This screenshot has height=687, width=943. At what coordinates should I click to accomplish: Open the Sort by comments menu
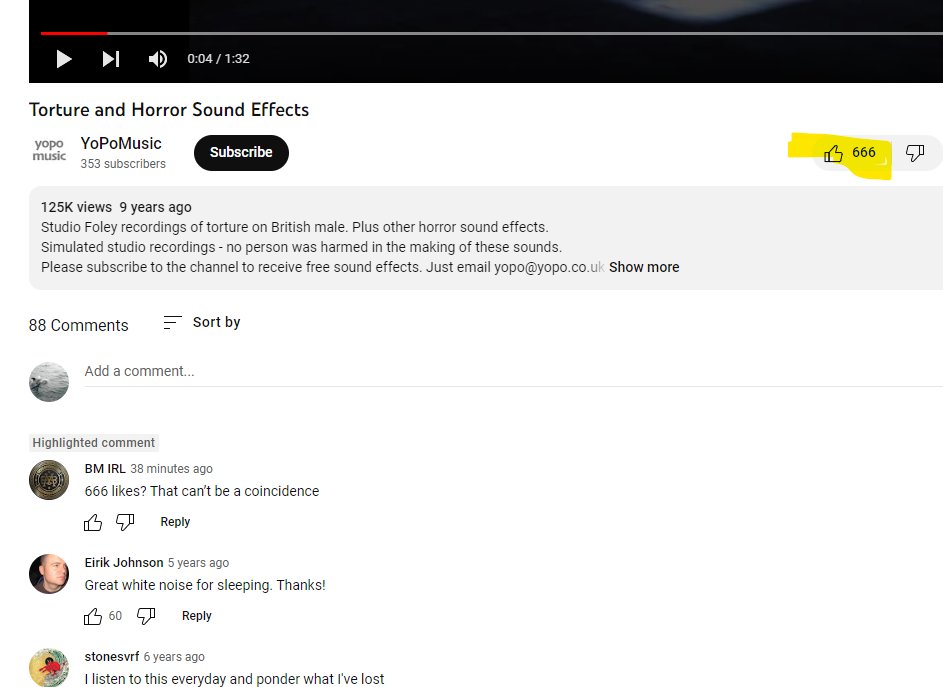202,322
